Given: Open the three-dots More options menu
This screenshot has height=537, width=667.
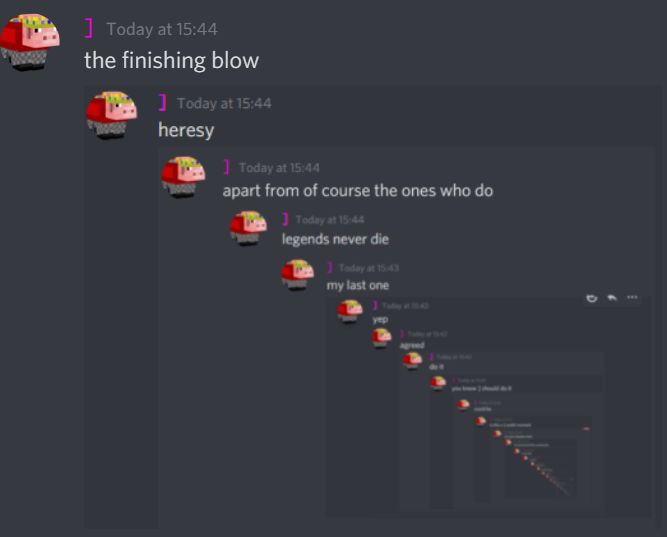Looking at the screenshot, I should (632, 297).
